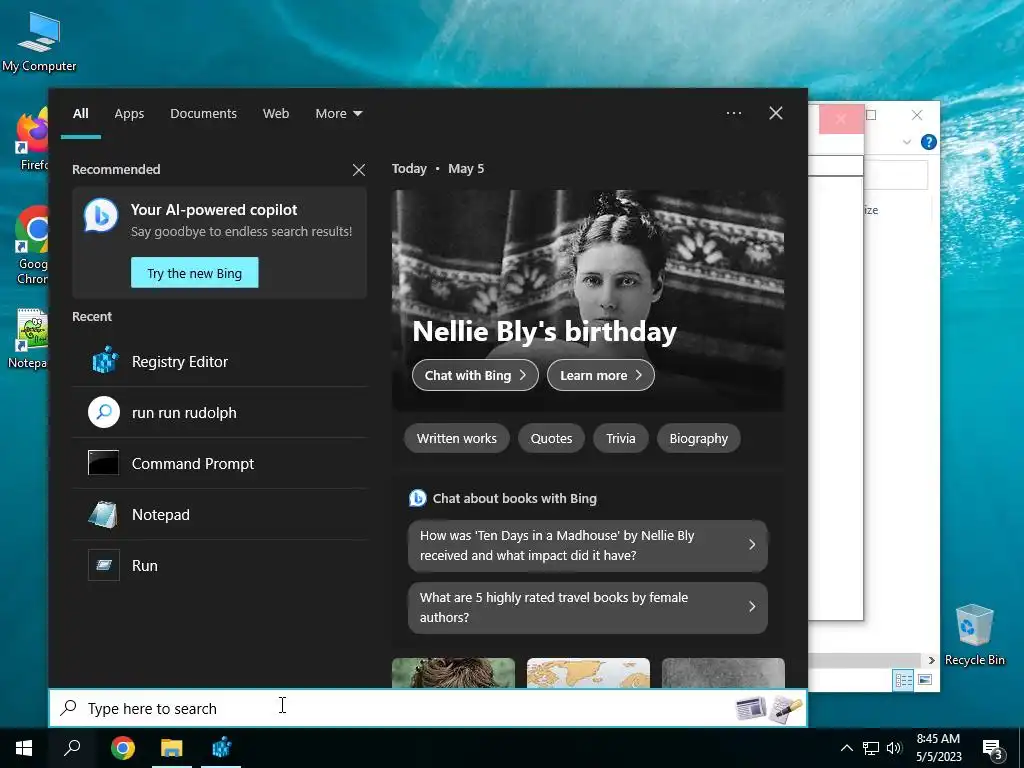Click the taskbar clock showing 8:45 AM
Viewport: 1024px width, 768px height.
pos(938,748)
